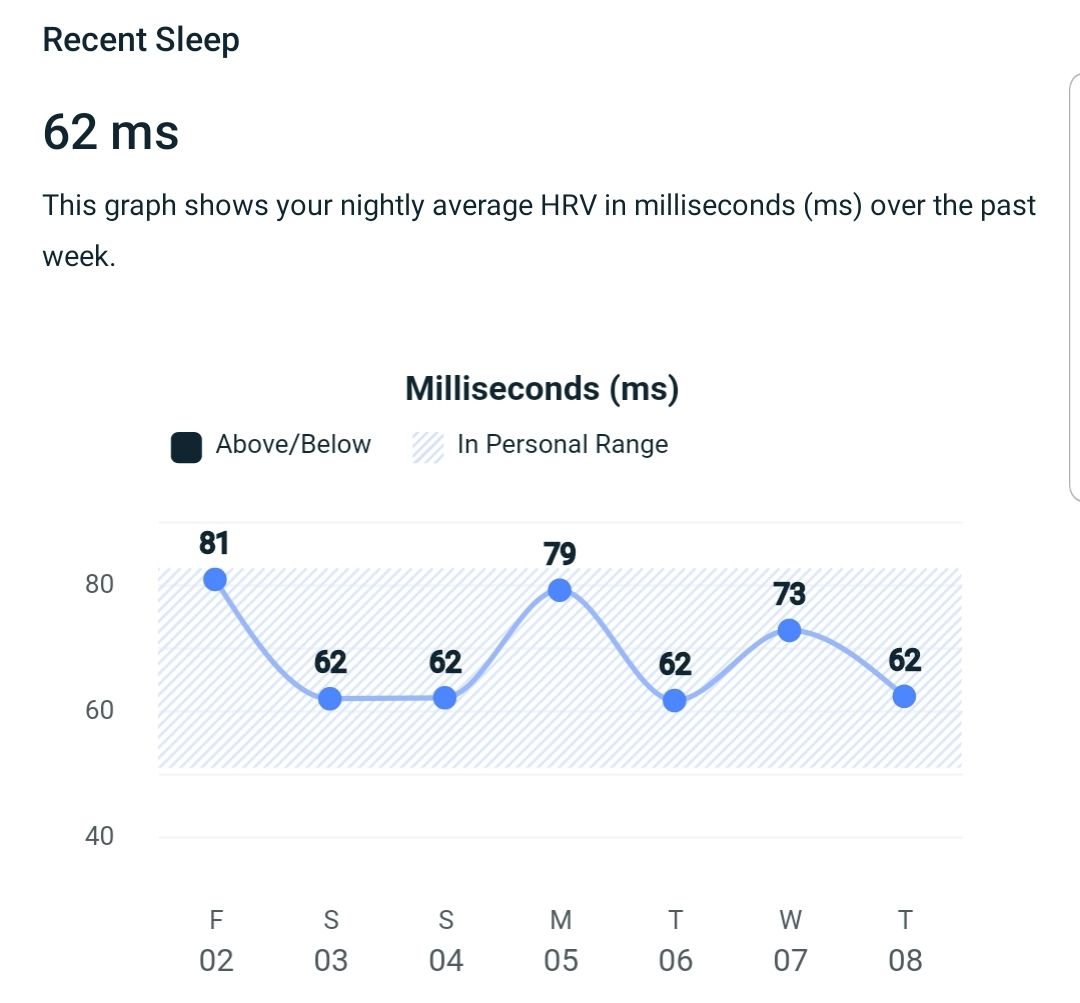
Task: Click the striped In Personal Range swatch
Action: click(428, 447)
